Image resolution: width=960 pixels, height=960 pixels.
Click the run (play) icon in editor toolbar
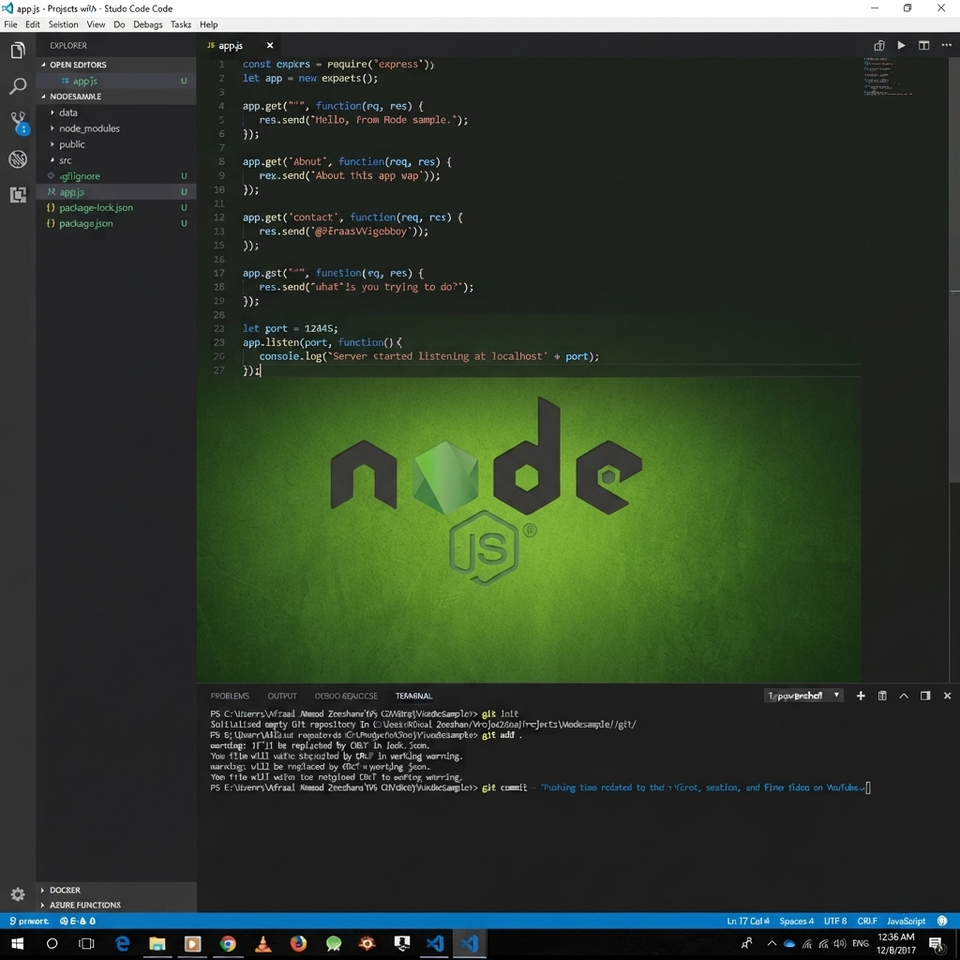tap(901, 45)
